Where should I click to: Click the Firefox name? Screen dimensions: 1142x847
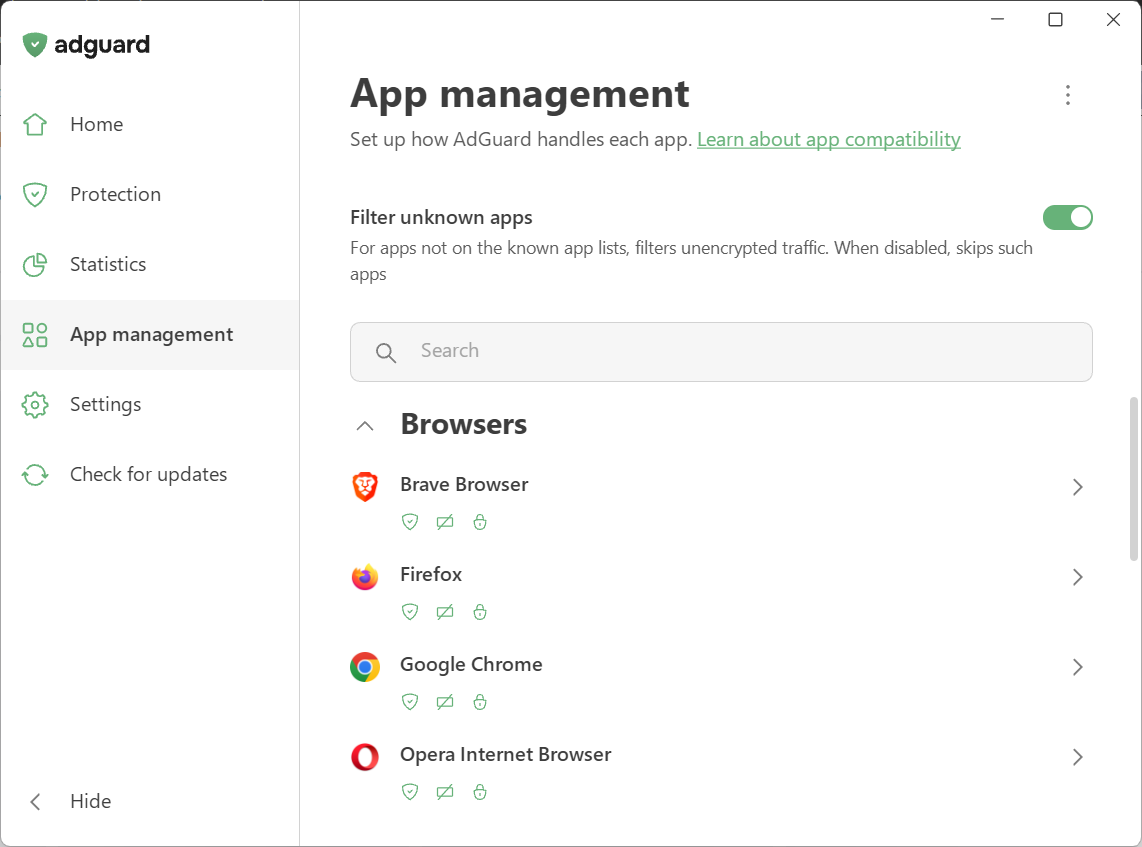click(x=431, y=575)
